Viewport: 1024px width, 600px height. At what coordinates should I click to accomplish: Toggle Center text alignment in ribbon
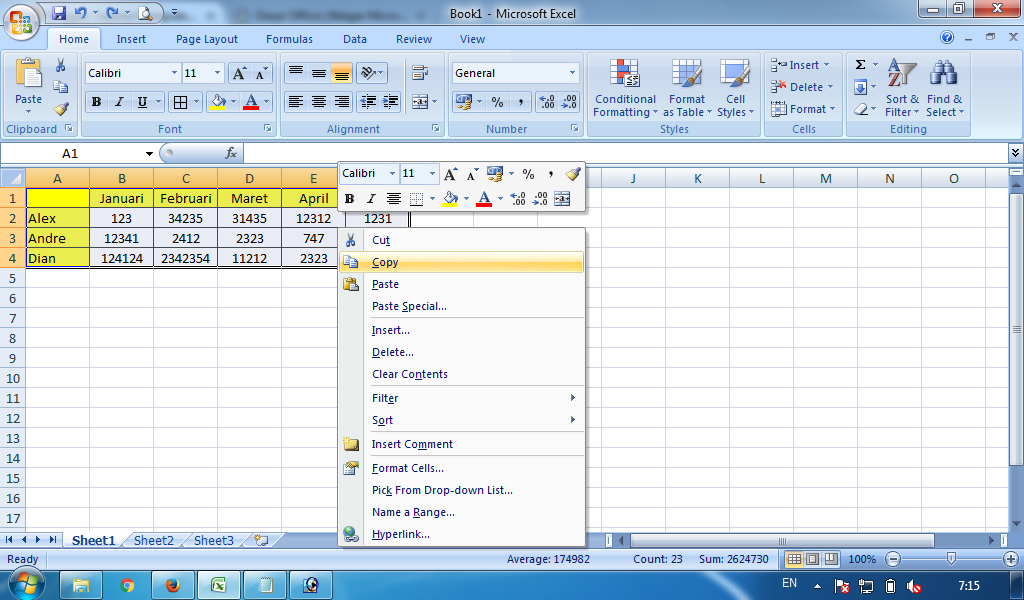click(x=319, y=102)
